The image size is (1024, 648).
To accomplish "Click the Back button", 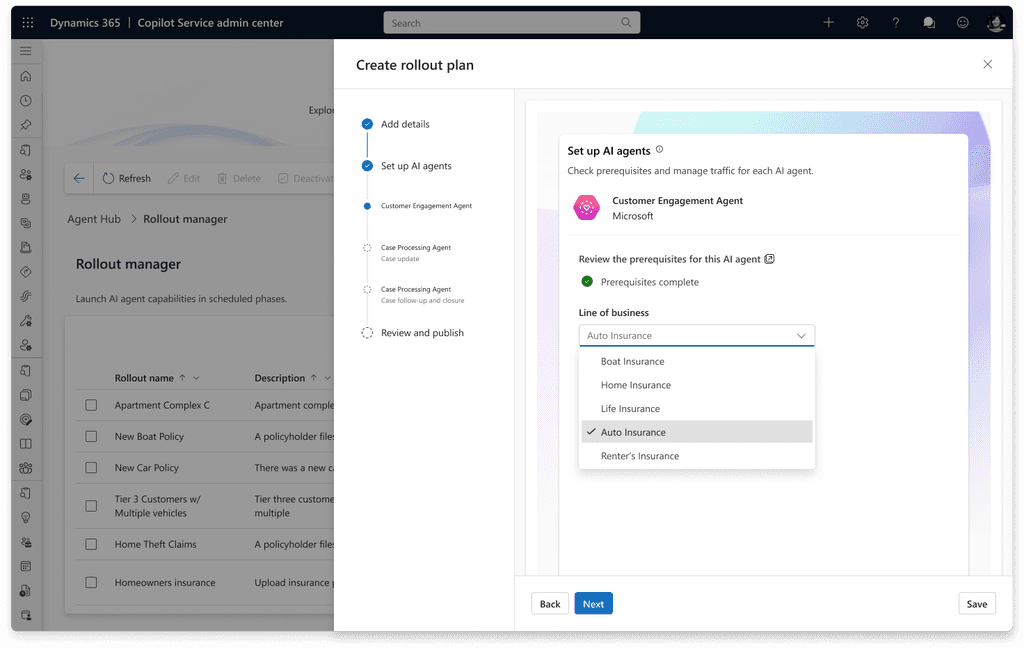I will pos(550,604).
